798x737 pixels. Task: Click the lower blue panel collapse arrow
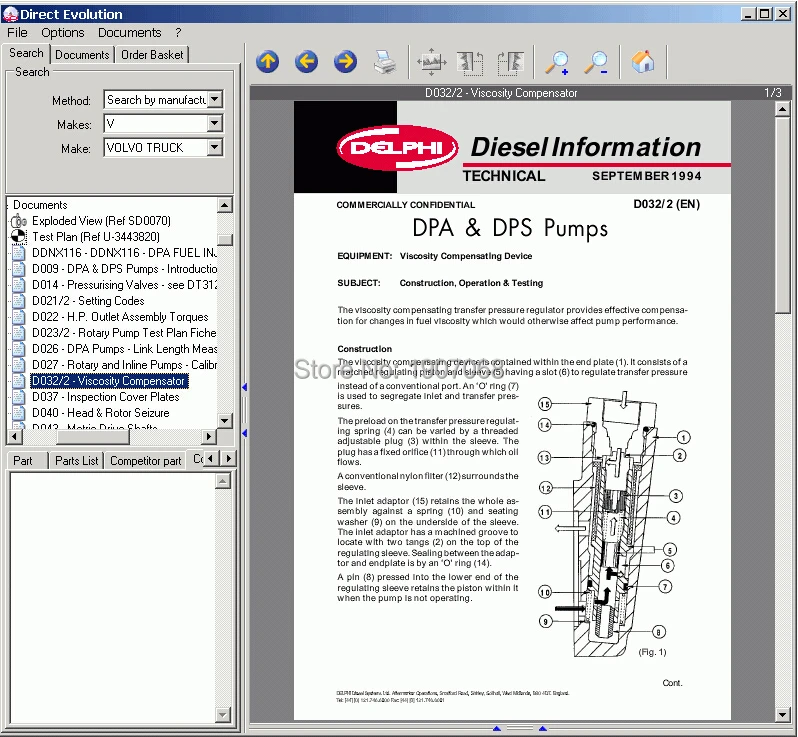244,433
